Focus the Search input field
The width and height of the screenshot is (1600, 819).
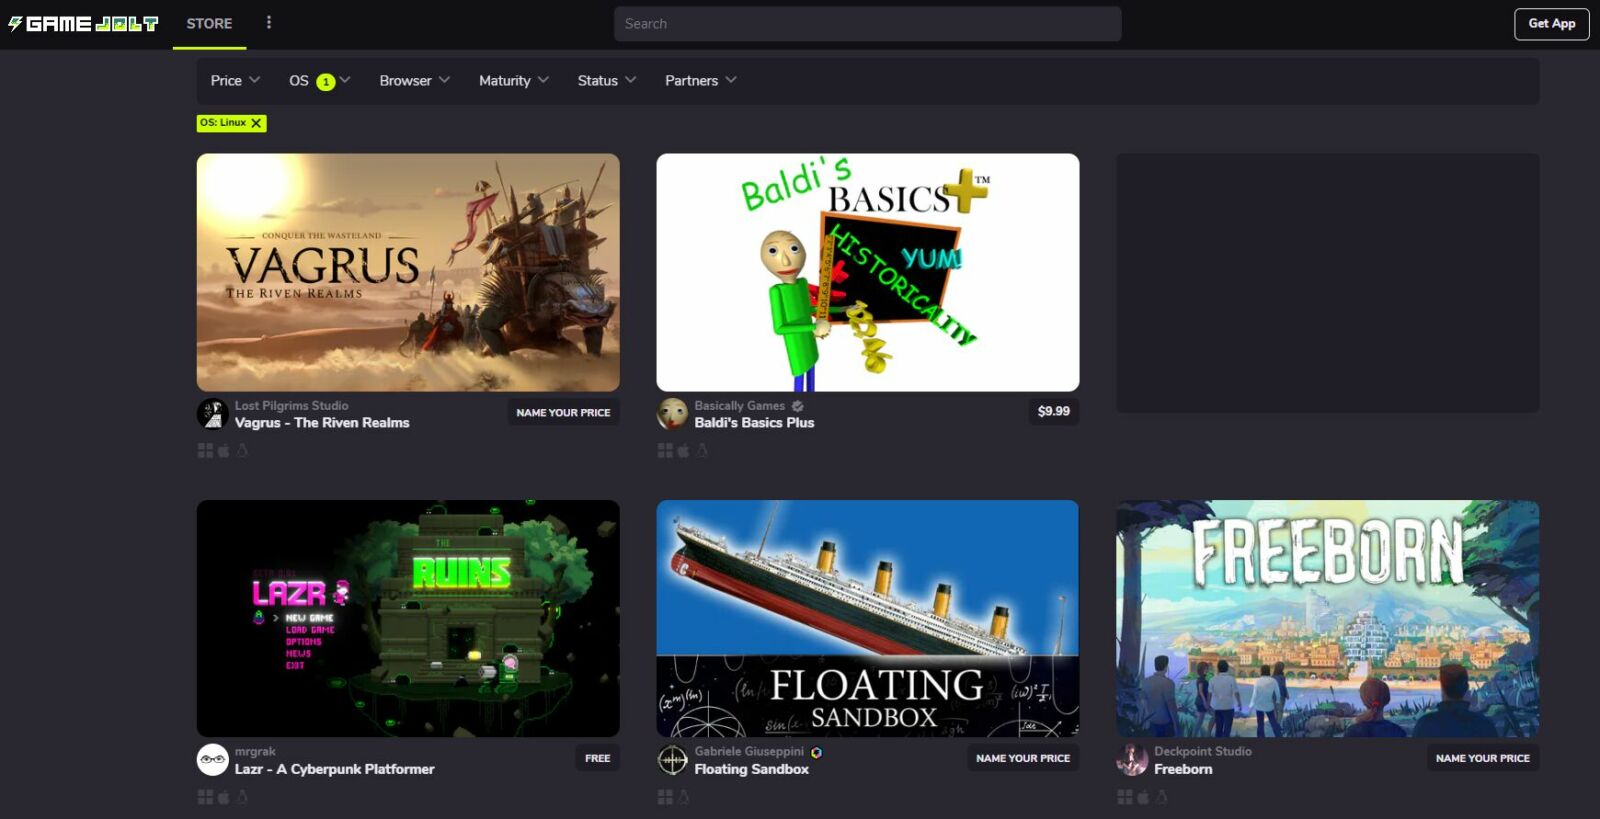click(867, 24)
